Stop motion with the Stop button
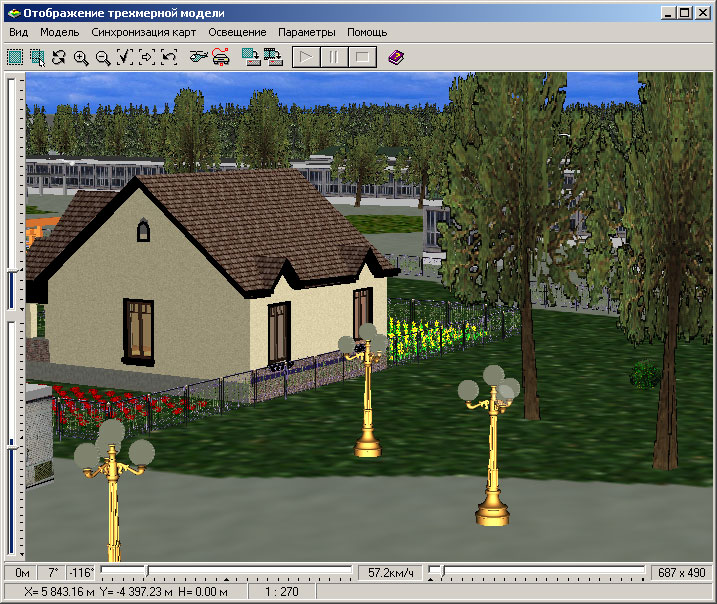The image size is (717, 604). (363, 58)
